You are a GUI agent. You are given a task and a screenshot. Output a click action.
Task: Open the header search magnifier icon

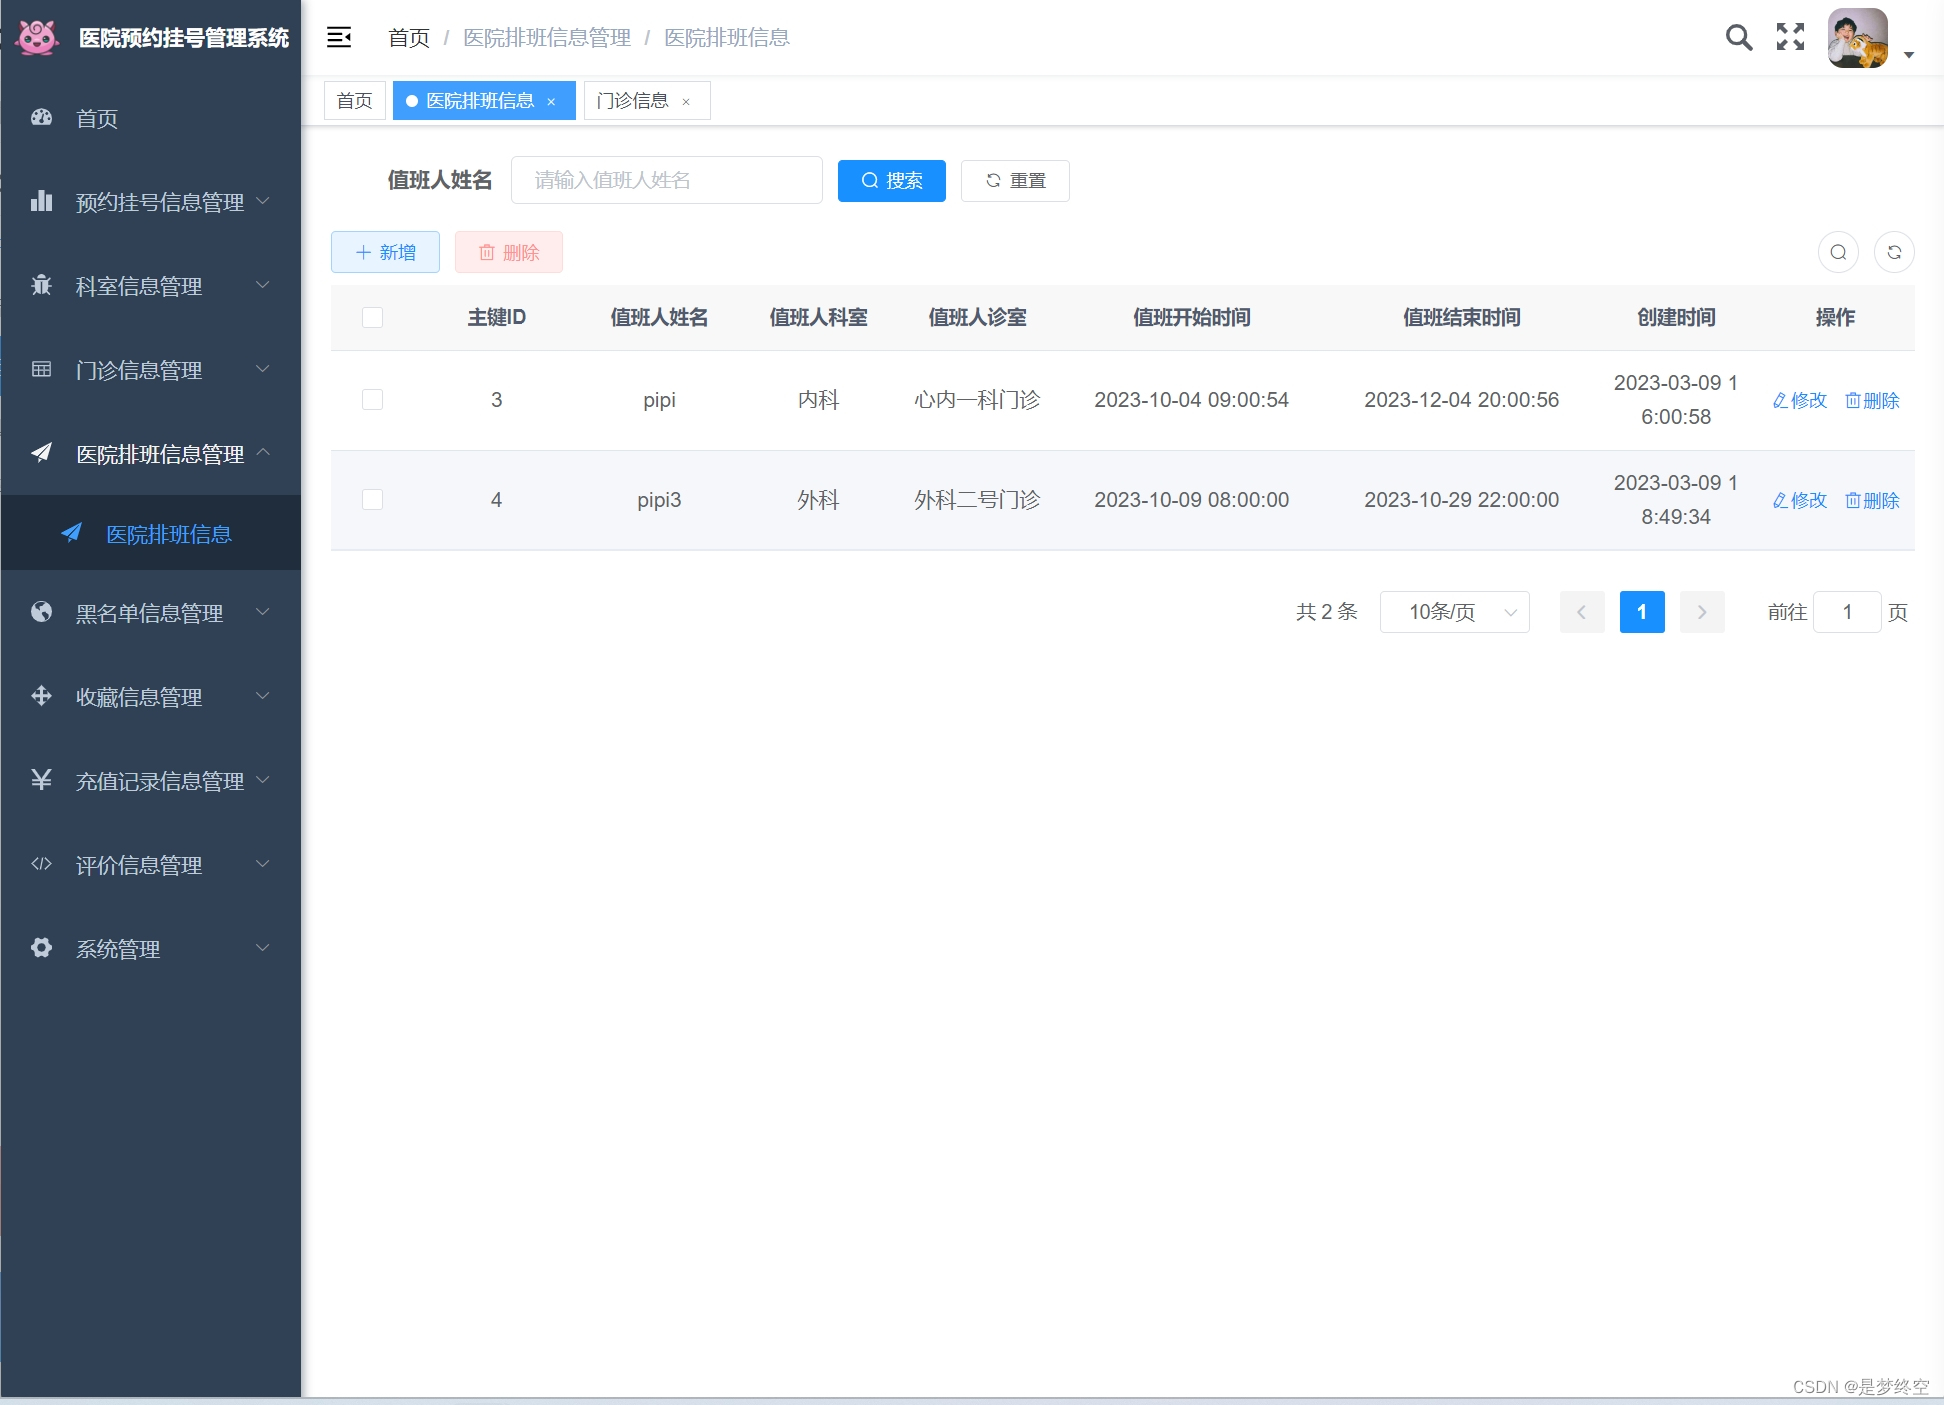click(x=1739, y=38)
